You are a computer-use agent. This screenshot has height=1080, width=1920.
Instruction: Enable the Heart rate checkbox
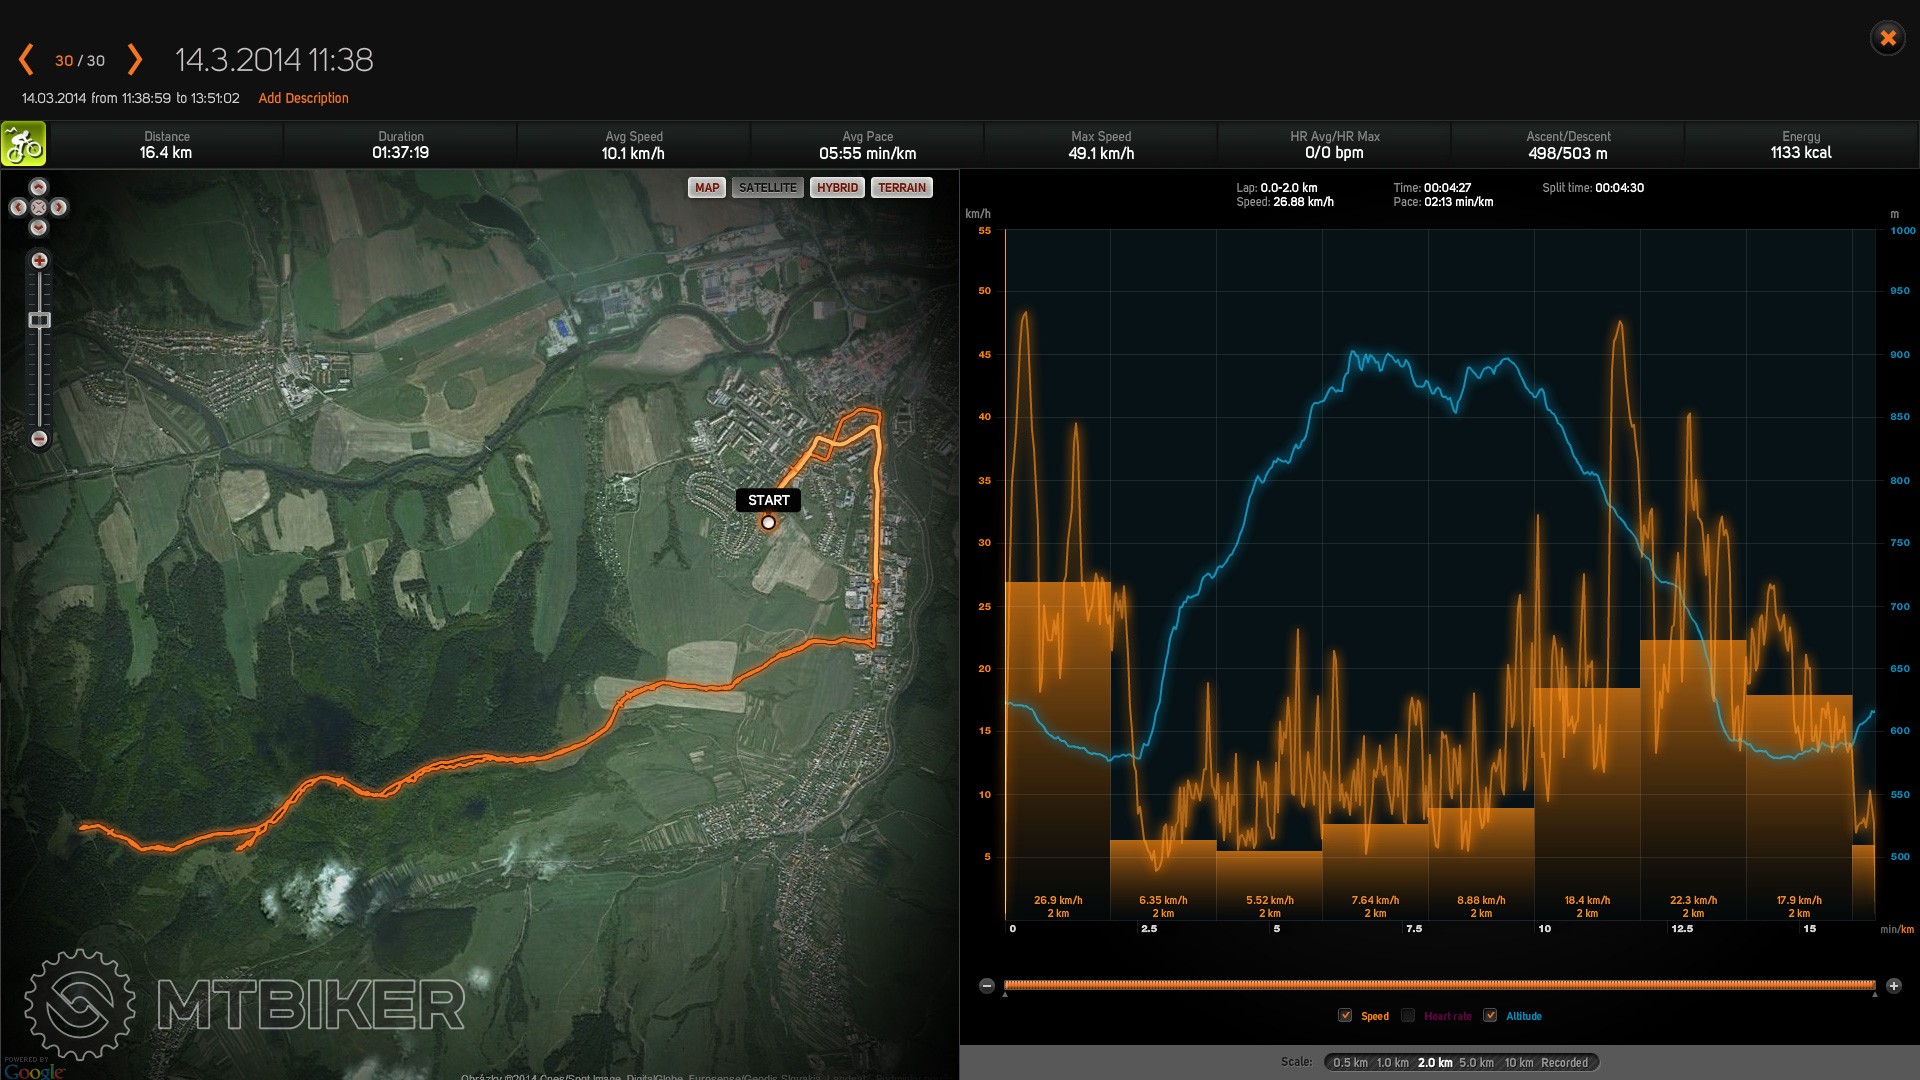pyautogui.click(x=1408, y=1016)
